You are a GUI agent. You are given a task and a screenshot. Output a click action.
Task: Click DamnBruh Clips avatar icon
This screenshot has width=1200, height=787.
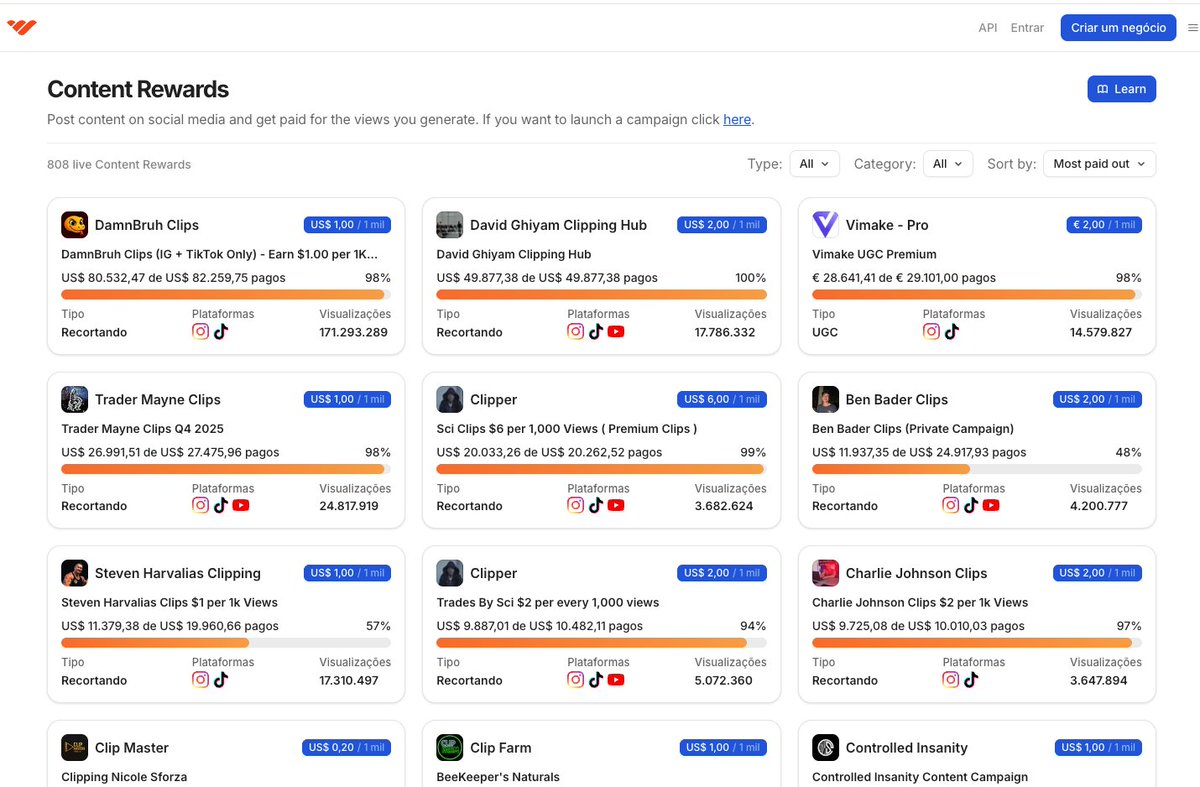click(74, 225)
